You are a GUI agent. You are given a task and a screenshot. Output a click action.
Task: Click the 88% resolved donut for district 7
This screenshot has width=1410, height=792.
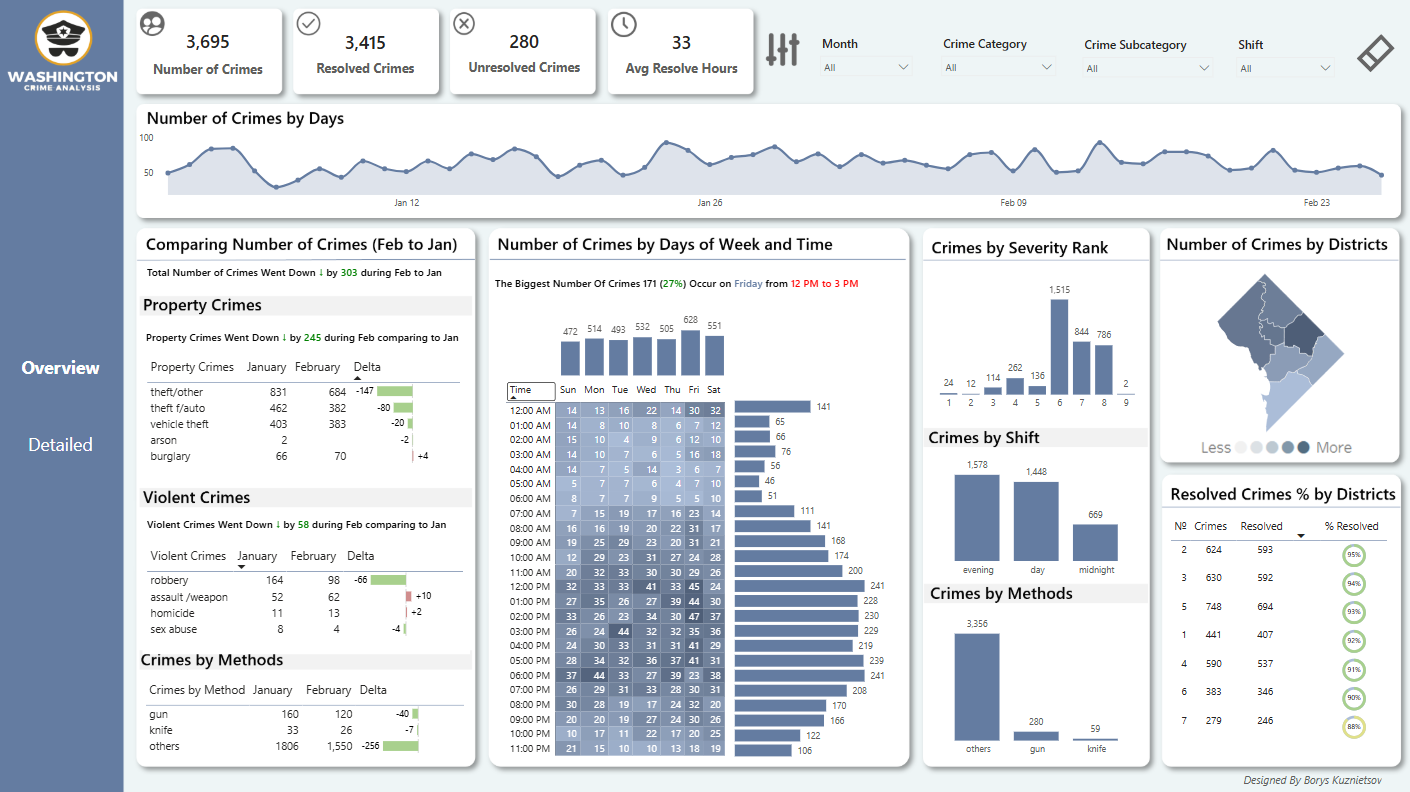pyautogui.click(x=1355, y=727)
